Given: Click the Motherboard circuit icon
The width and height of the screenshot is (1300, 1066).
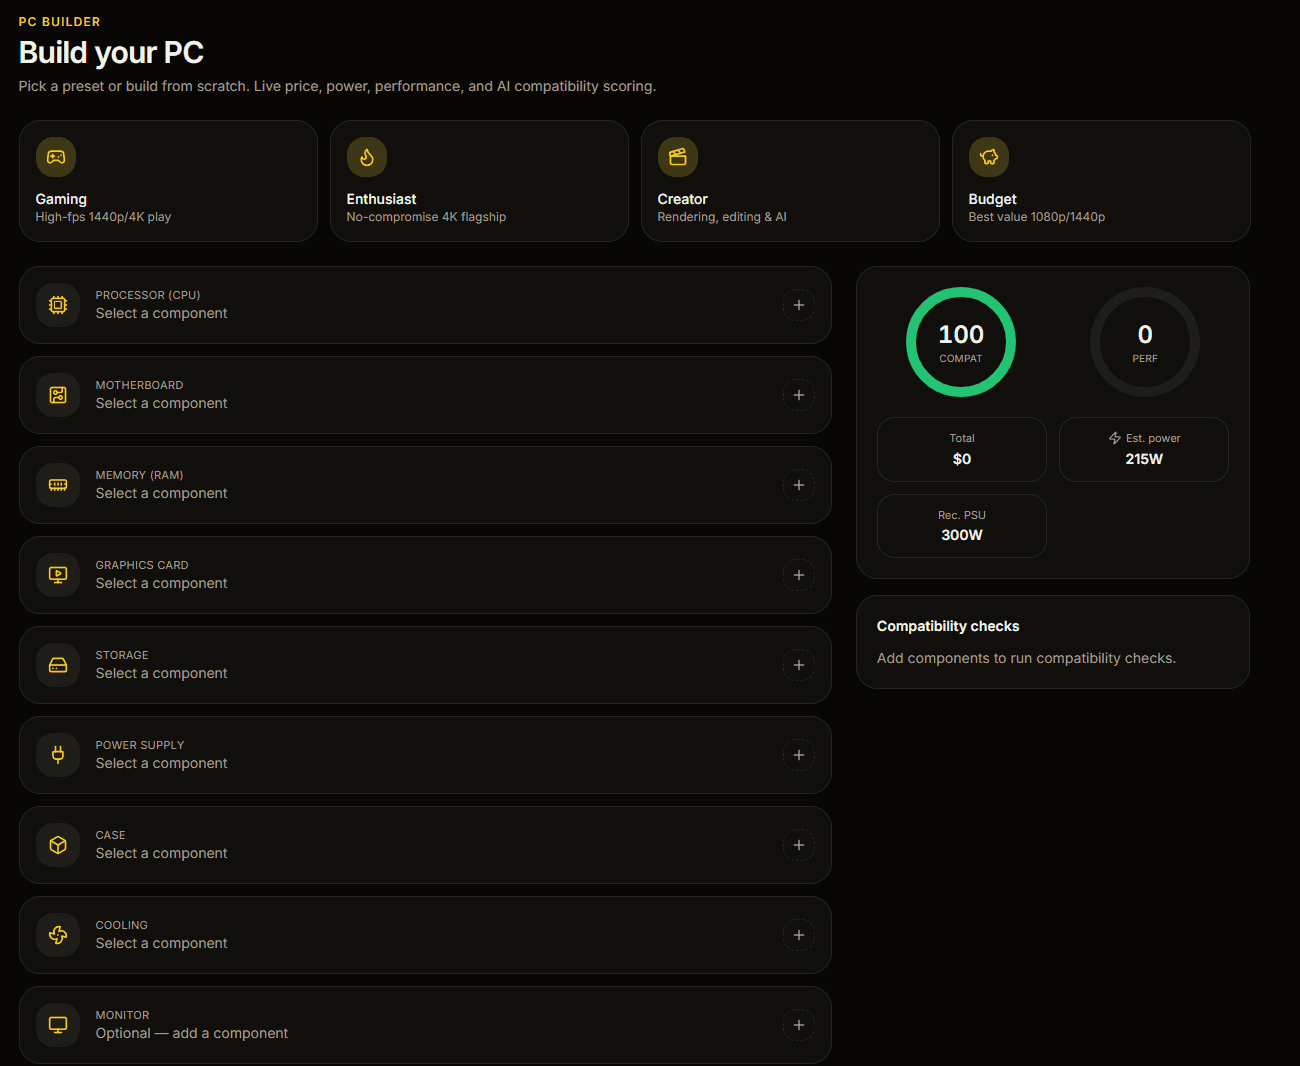Looking at the screenshot, I should coord(58,395).
